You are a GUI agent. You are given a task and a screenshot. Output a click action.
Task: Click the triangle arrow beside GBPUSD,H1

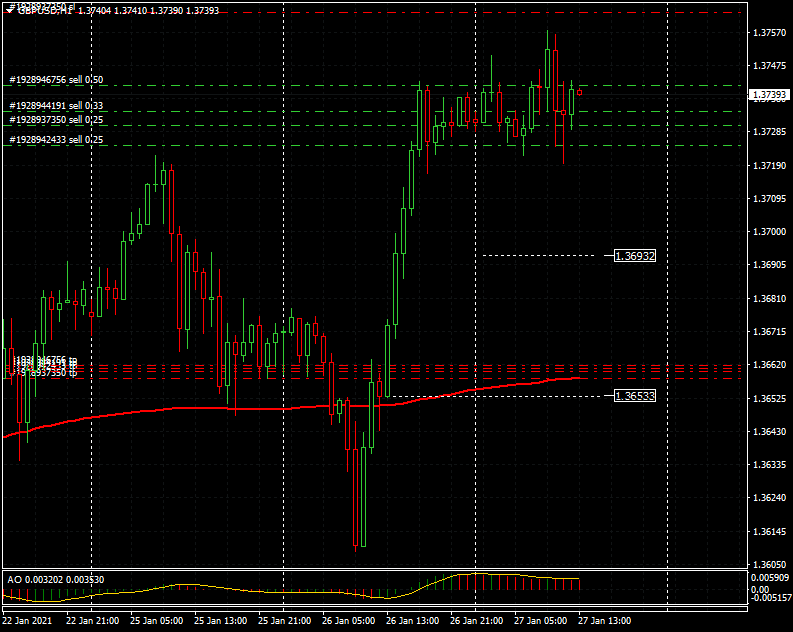point(10,11)
